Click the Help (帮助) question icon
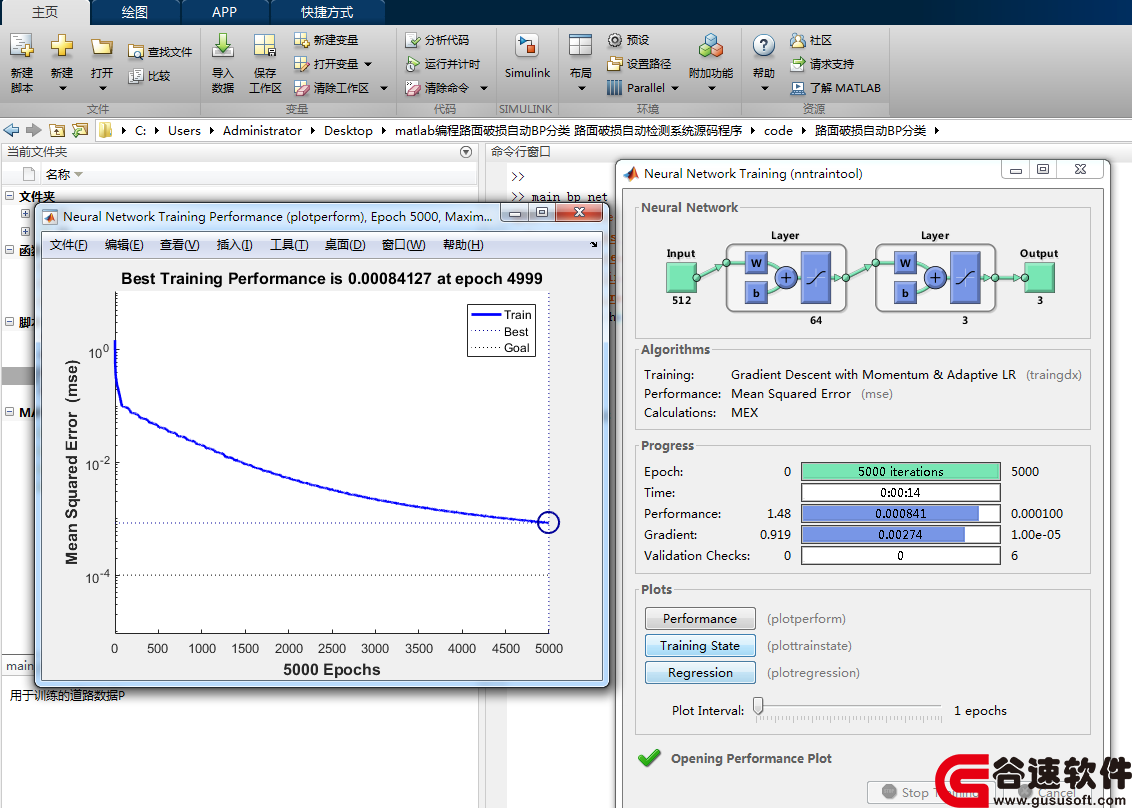Image resolution: width=1132 pixels, height=808 pixels. tap(763, 46)
